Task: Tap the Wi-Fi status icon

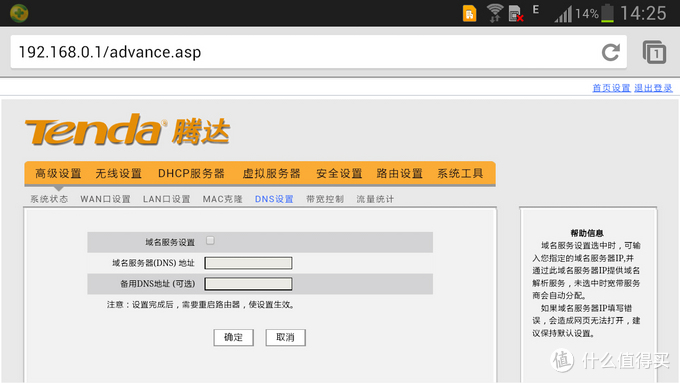Action: click(495, 13)
